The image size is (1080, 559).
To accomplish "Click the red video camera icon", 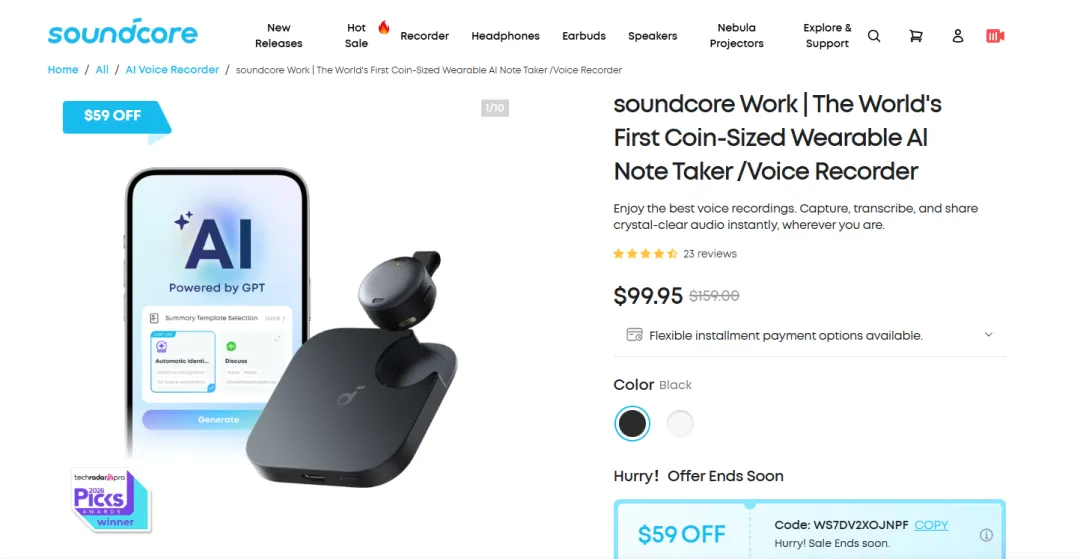I will click(x=994, y=36).
